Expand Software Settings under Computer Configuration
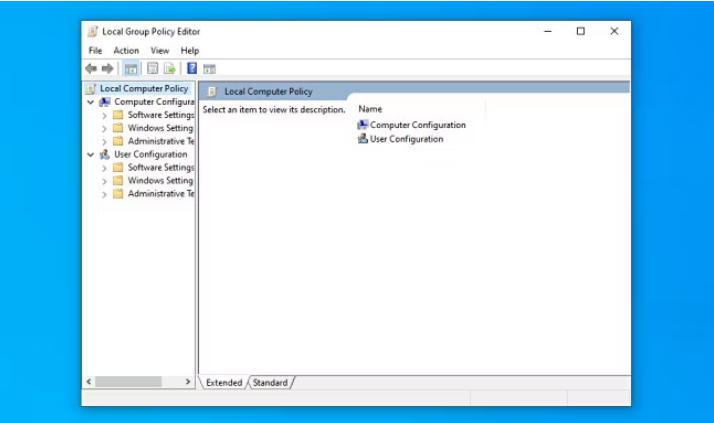714x423 pixels. pyautogui.click(x=104, y=116)
